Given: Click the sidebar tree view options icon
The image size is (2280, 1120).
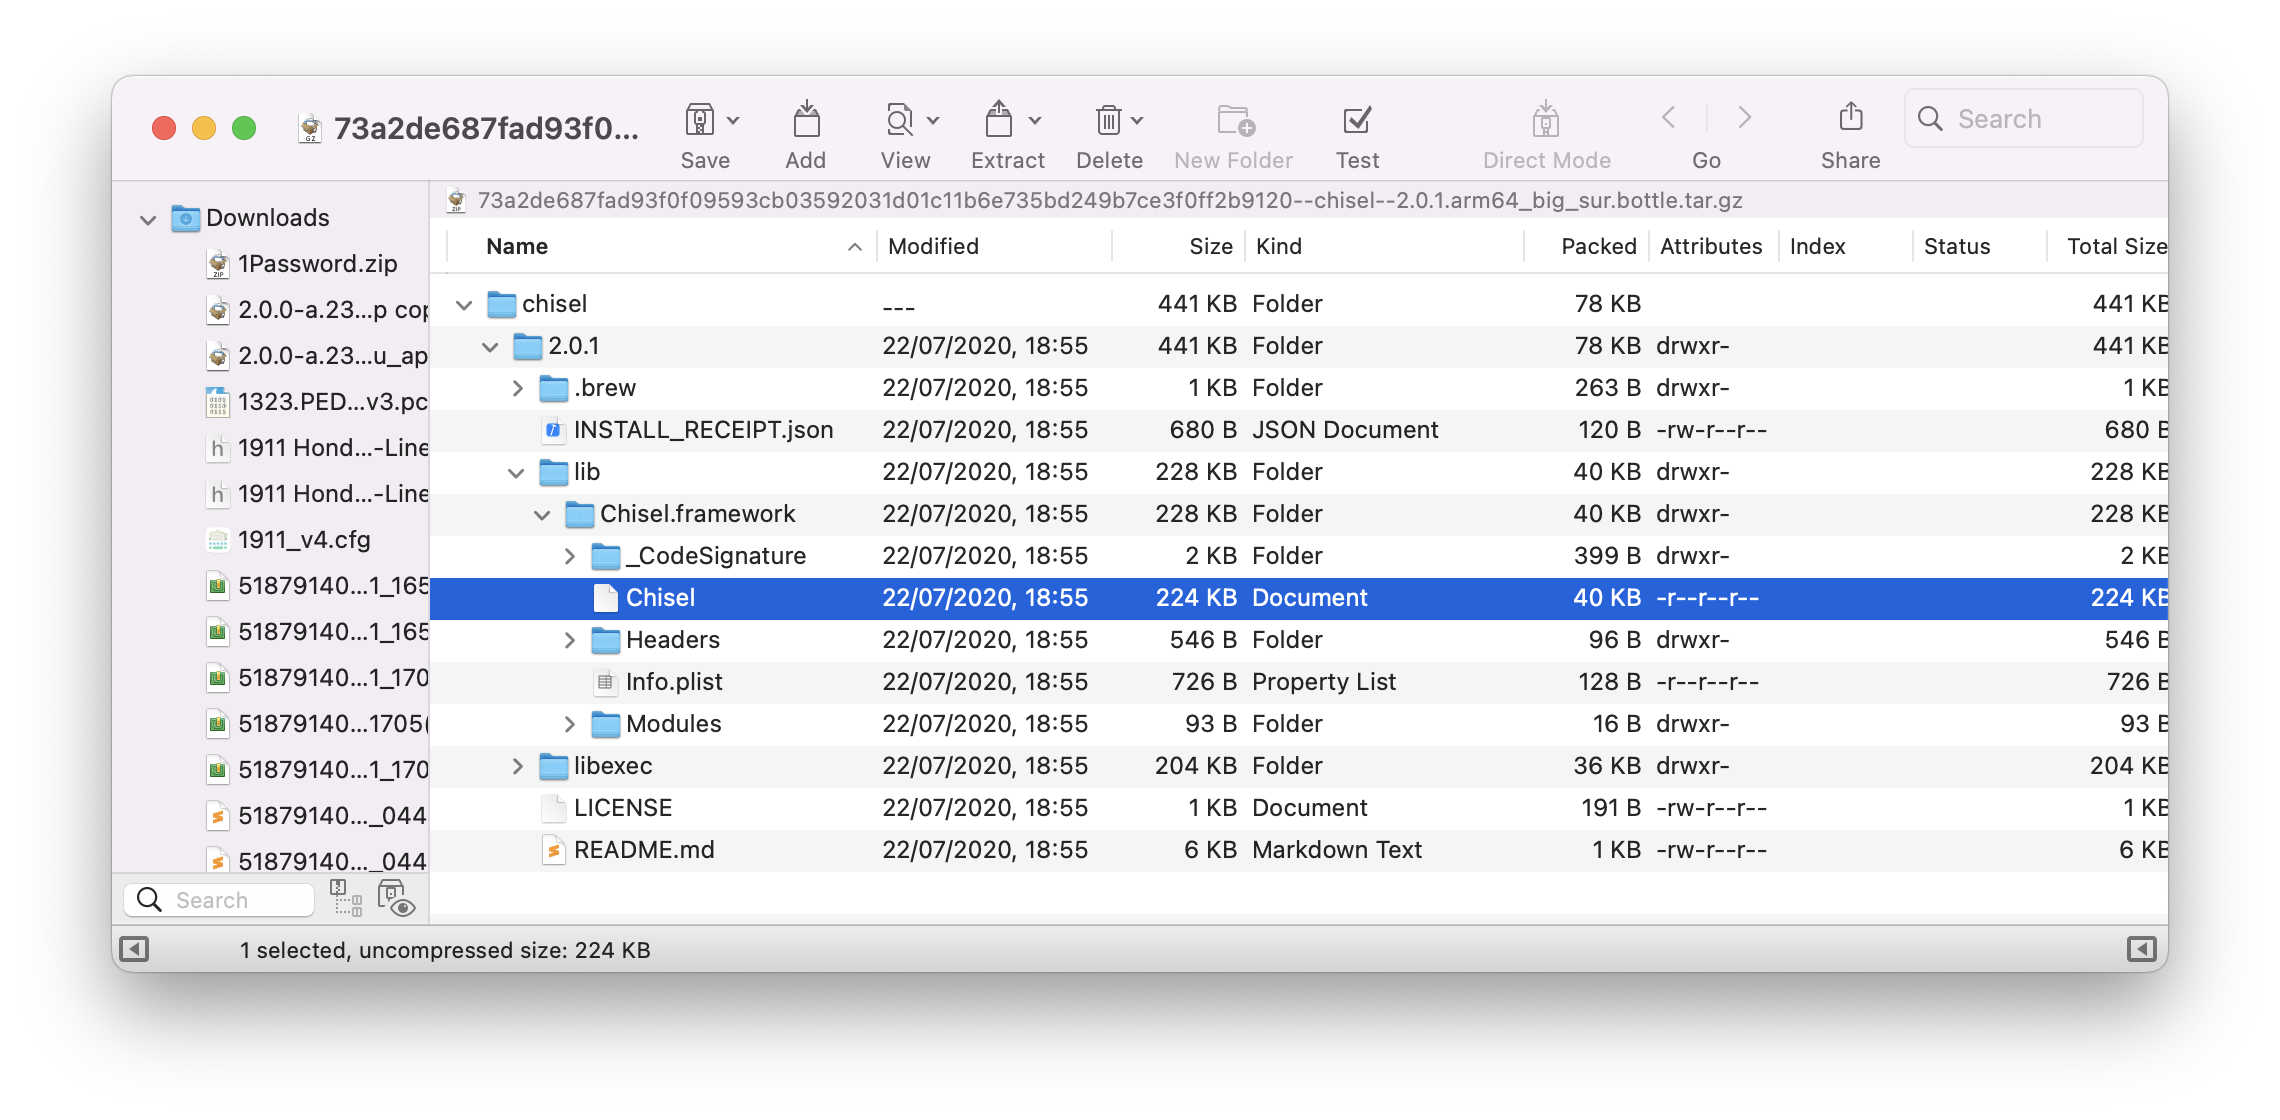Looking at the screenshot, I should click(x=346, y=898).
